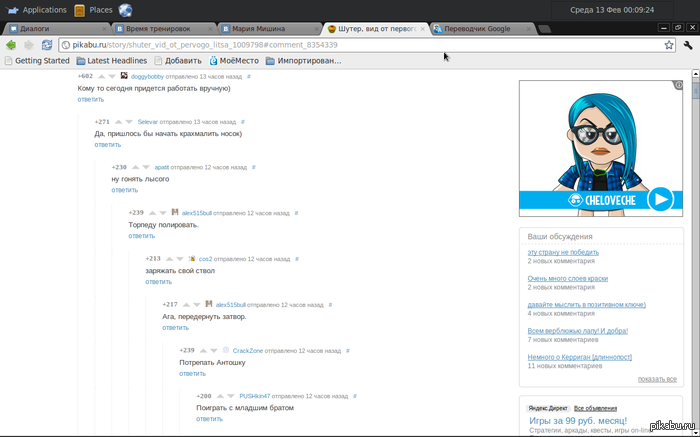Switch to the 'Переводчик Google' tab
This screenshot has width=700, height=437.
tap(482, 29)
